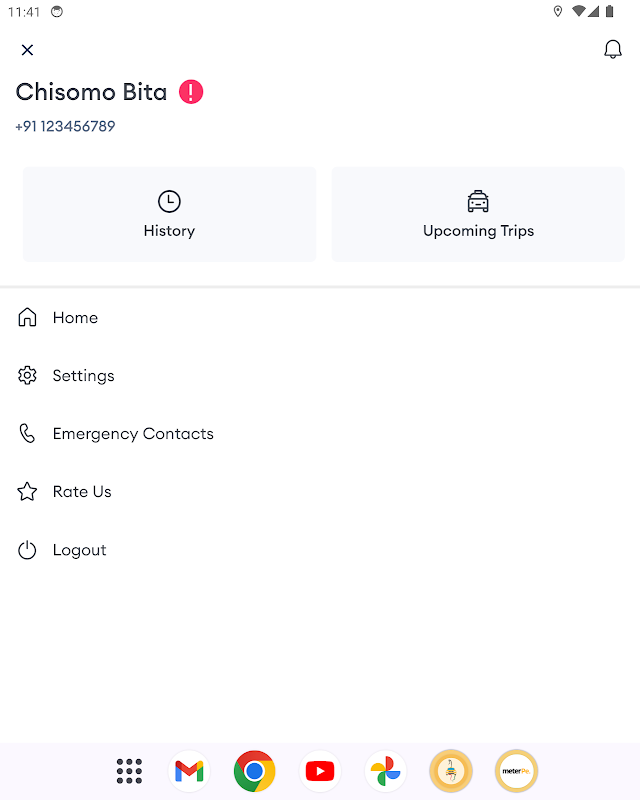Click the phone icon beside Emergency Contacts
This screenshot has height=800, width=640.
tap(27, 434)
